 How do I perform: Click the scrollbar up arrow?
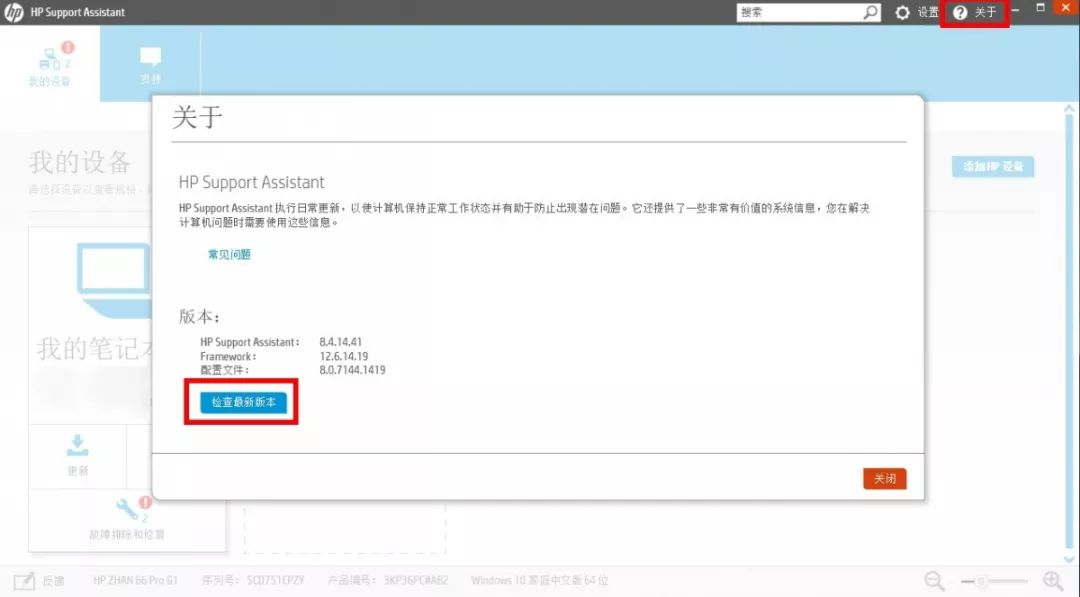click(x=1070, y=109)
